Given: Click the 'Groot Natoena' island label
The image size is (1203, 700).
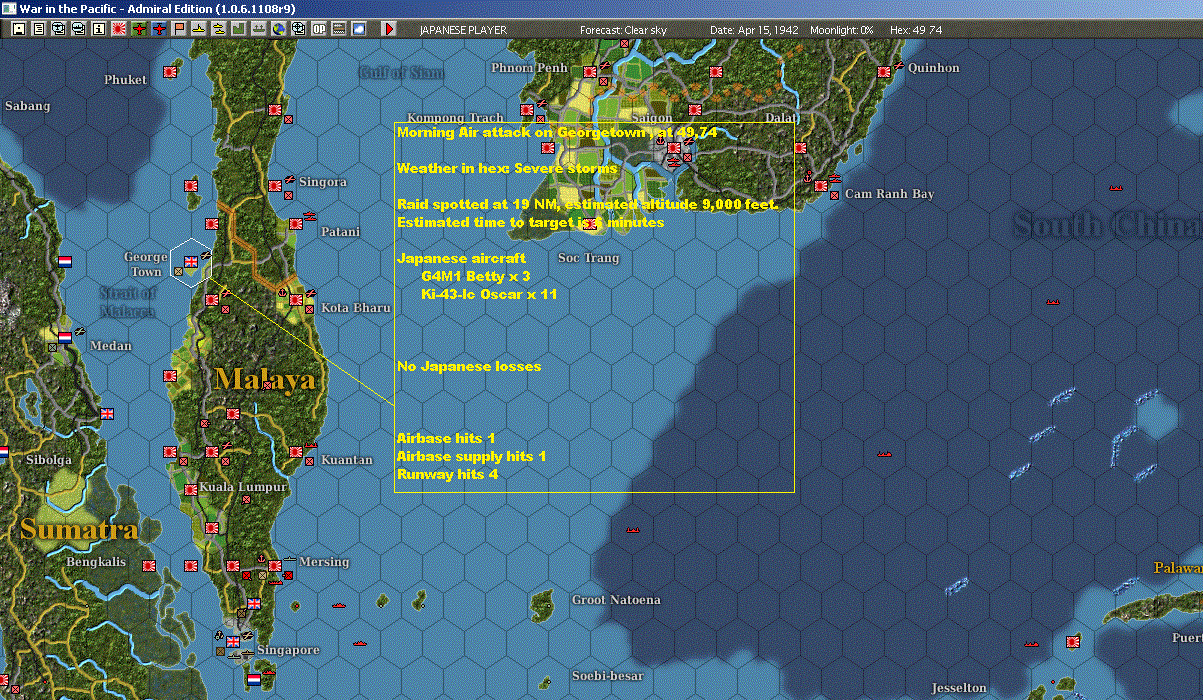Looking at the screenshot, I should 616,600.
